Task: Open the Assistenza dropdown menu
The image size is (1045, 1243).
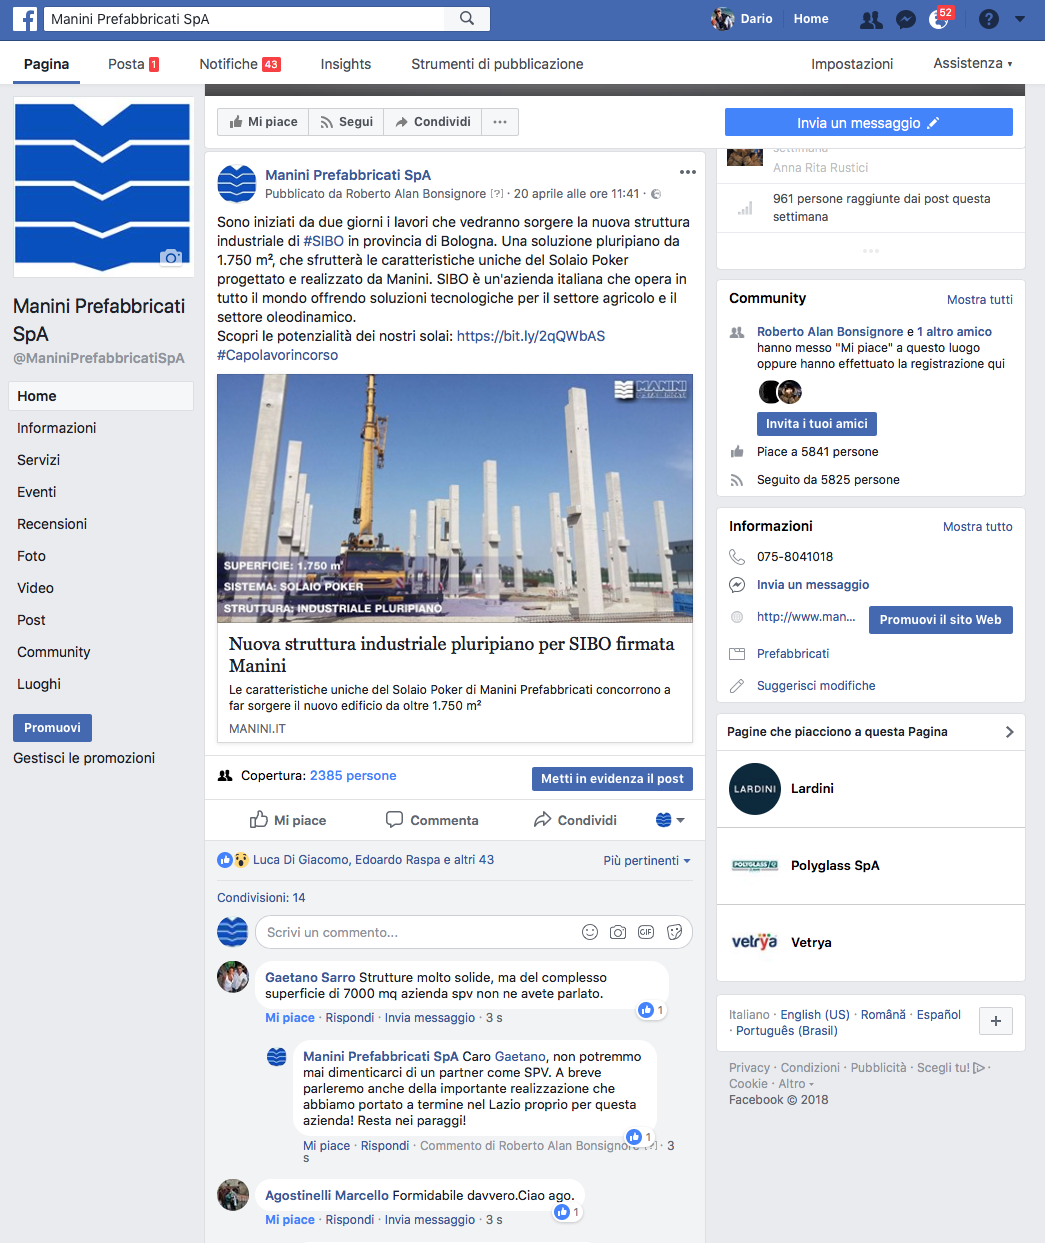Action: click(973, 63)
